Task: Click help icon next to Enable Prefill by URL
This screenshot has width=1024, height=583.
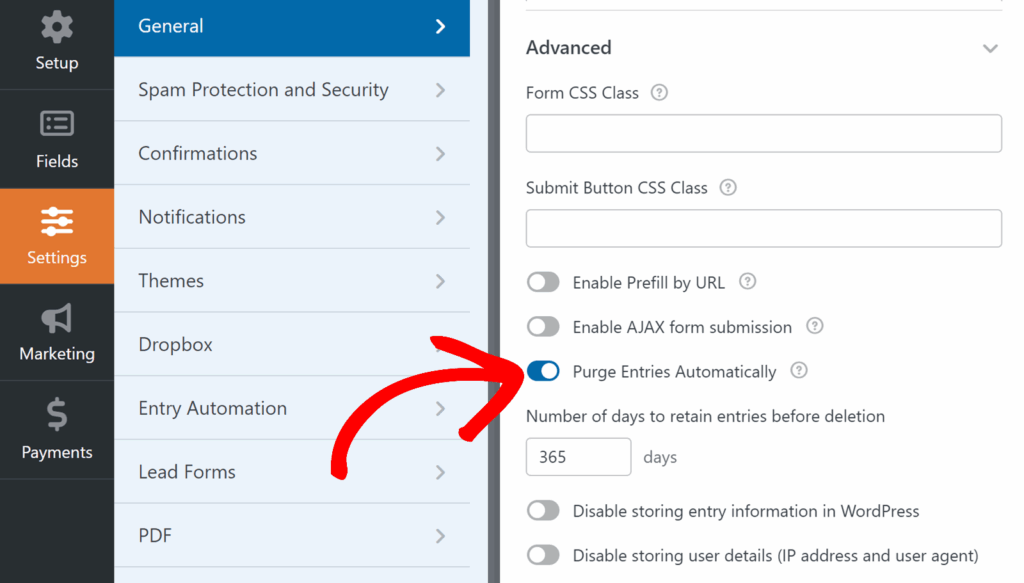Action: click(747, 282)
